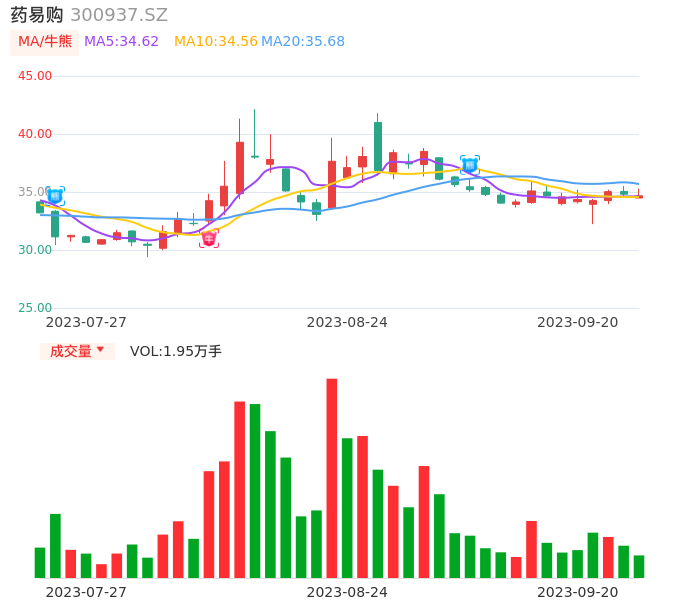Click the 25.00 price axis label
The width and height of the screenshot is (686, 606).
36,308
